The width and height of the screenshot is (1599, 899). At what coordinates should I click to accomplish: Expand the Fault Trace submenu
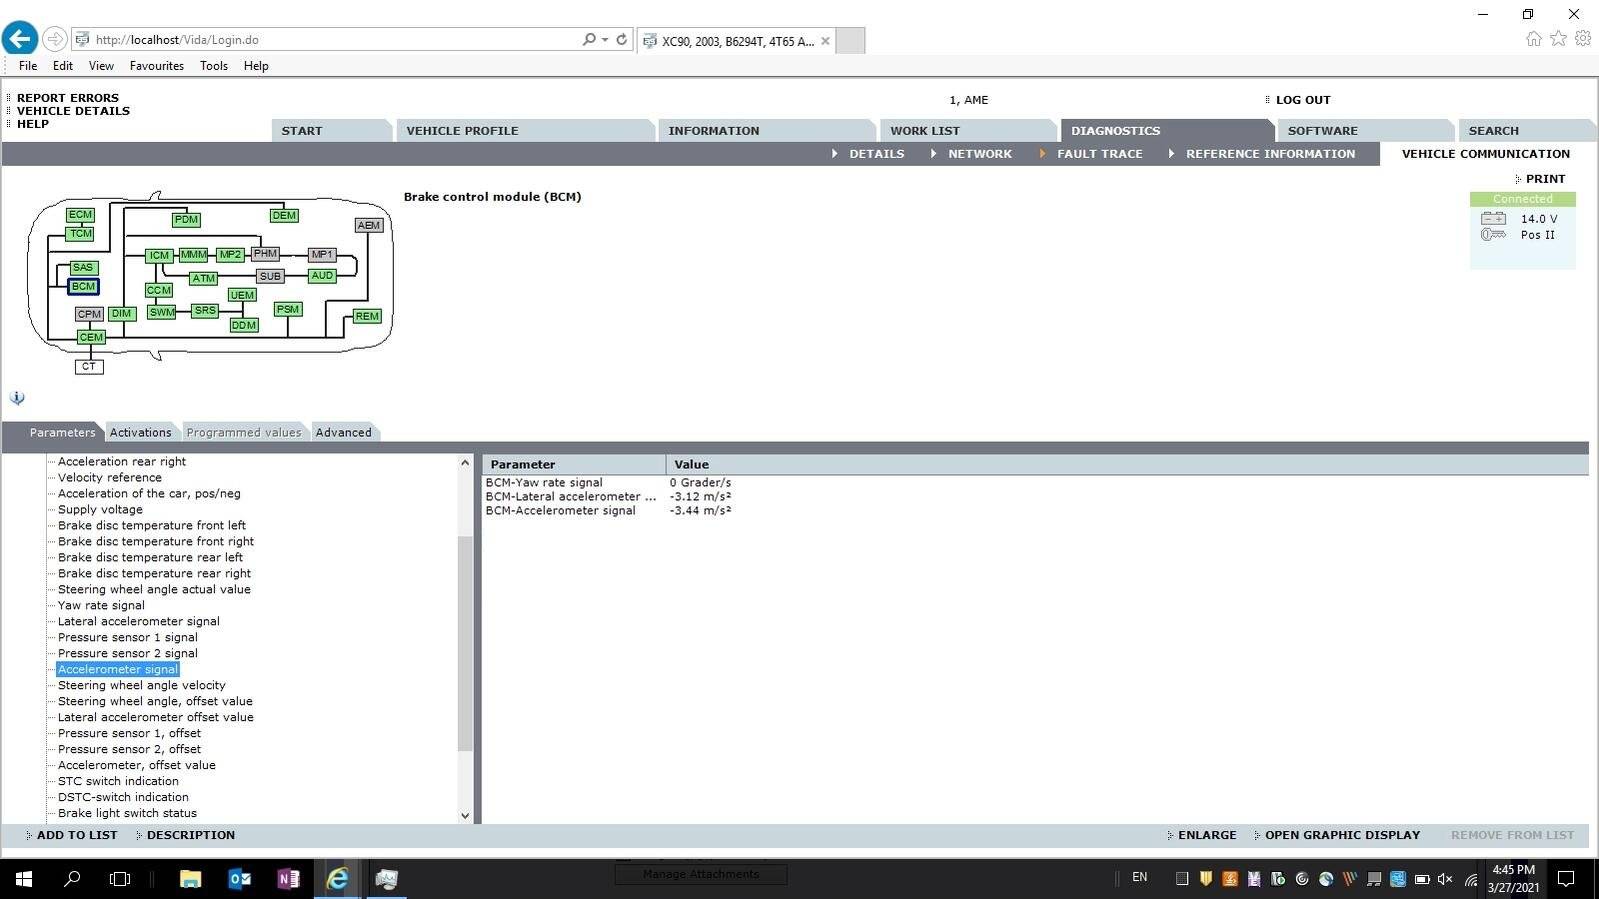click(1098, 154)
